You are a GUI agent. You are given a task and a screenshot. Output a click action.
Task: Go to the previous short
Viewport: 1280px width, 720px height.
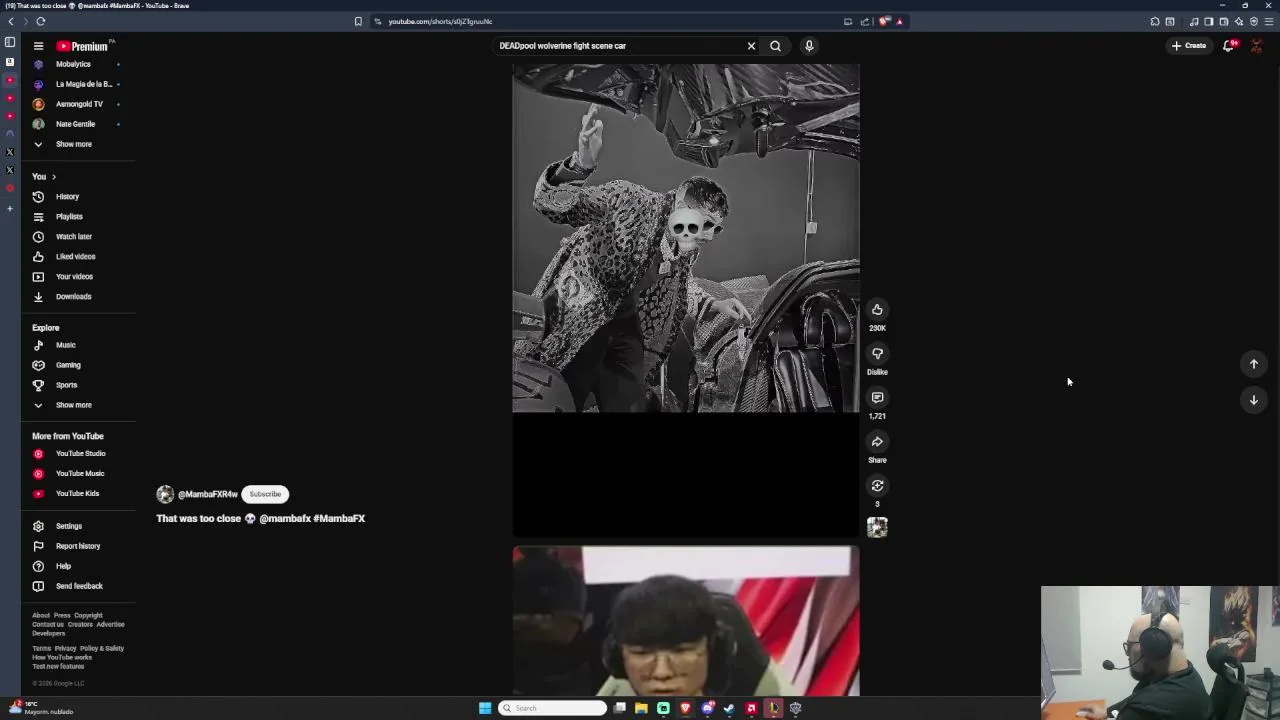(1253, 364)
